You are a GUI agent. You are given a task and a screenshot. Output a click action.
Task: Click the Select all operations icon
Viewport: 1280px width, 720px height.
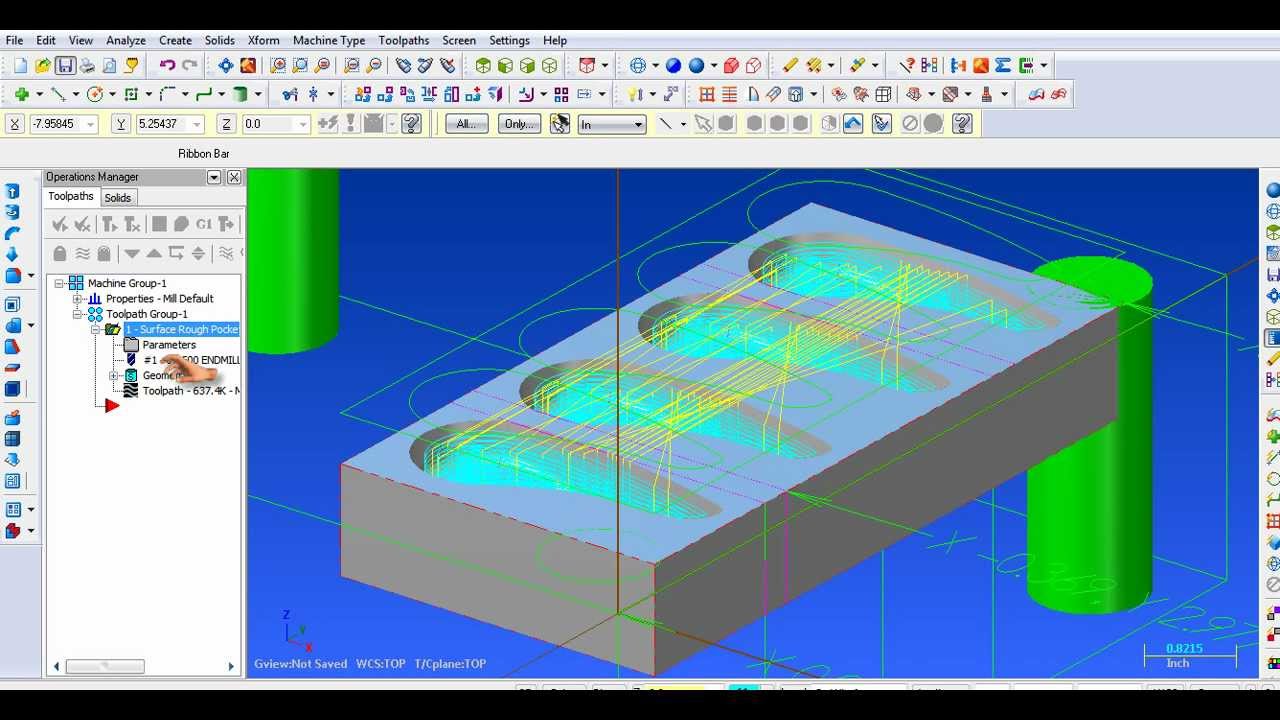coord(60,224)
